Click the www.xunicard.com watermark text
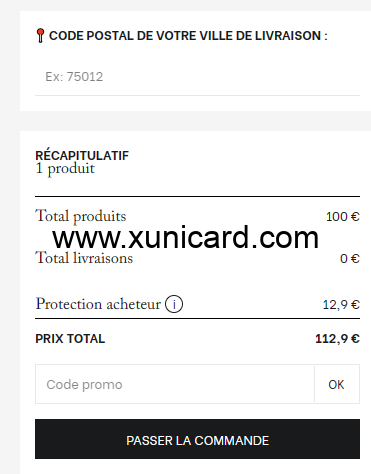The width and height of the screenshot is (371, 474). click(x=186, y=237)
